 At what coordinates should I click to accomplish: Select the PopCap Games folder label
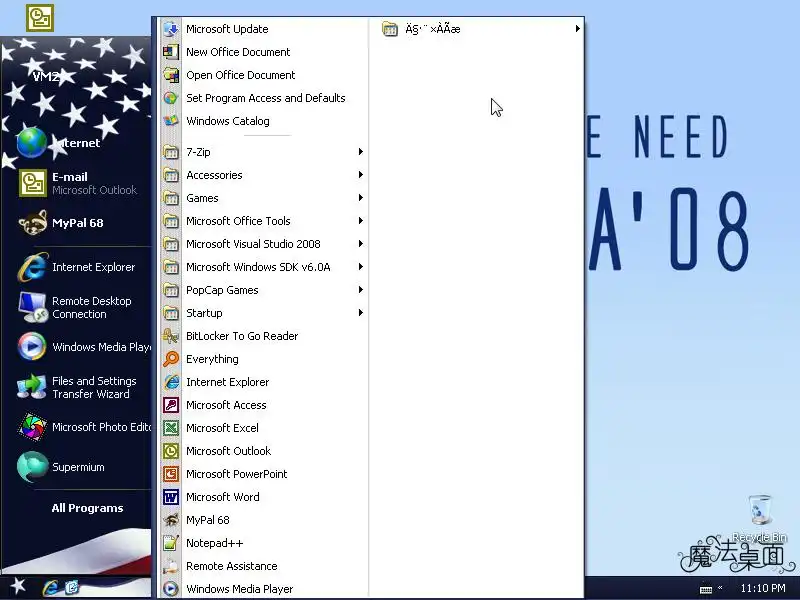[222, 290]
